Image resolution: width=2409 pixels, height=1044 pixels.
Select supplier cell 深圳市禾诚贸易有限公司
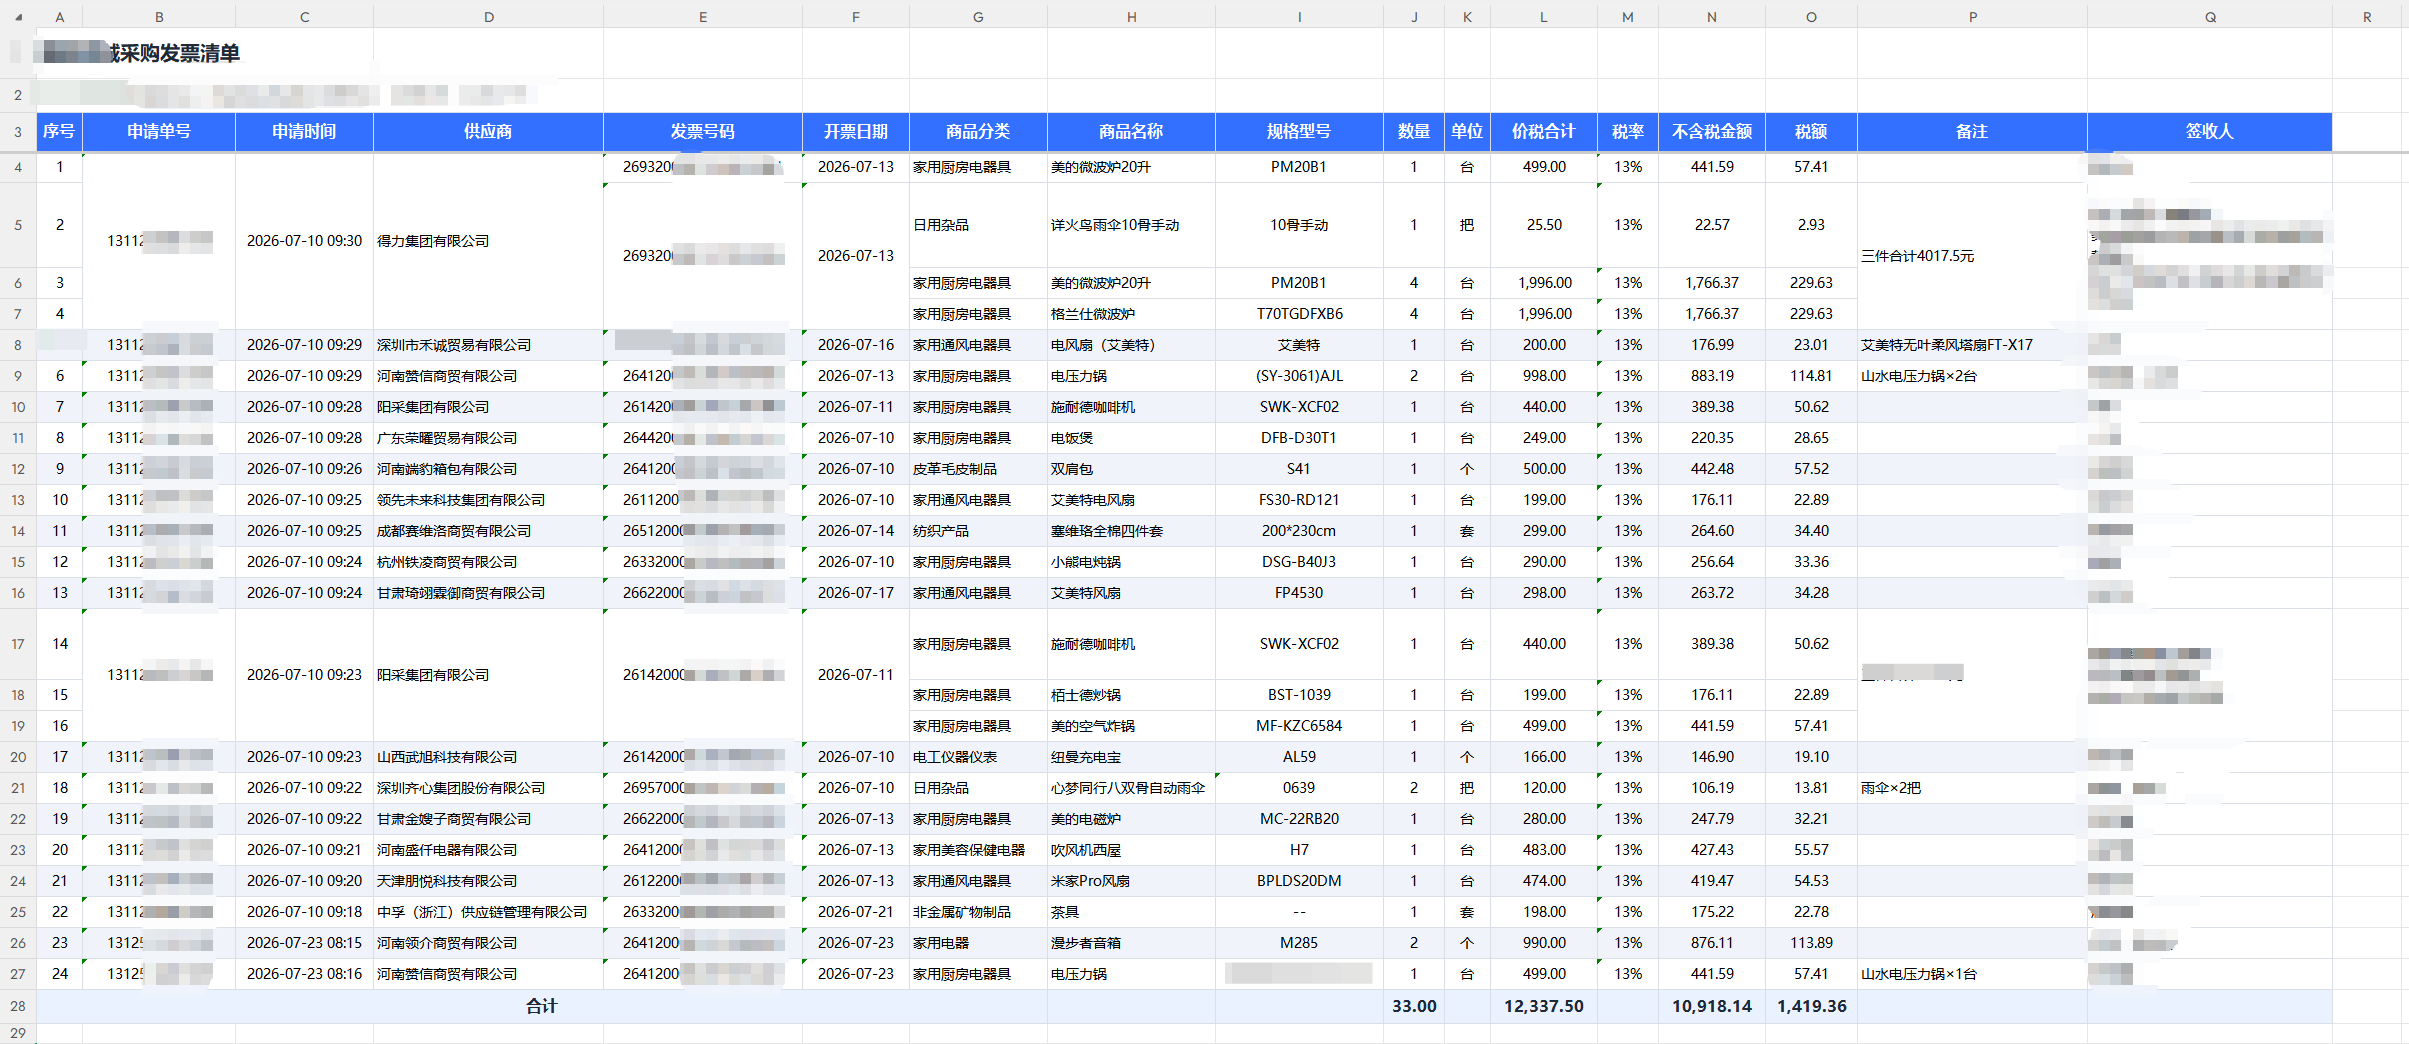pyautogui.click(x=488, y=345)
